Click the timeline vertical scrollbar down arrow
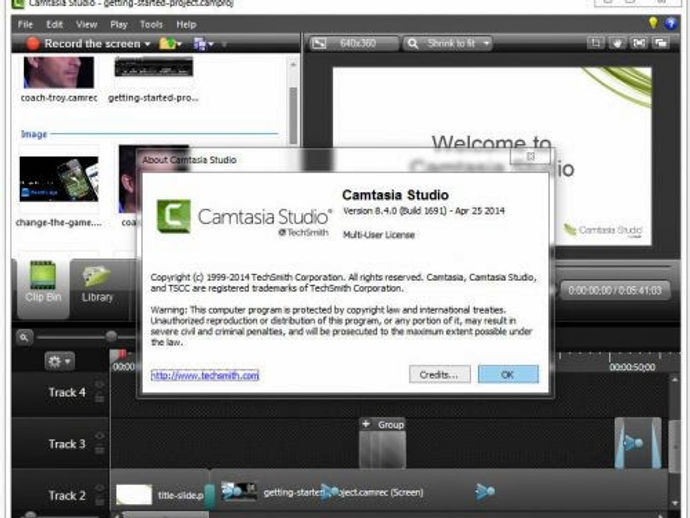Screen dimensions: 690x518 (674, 503)
